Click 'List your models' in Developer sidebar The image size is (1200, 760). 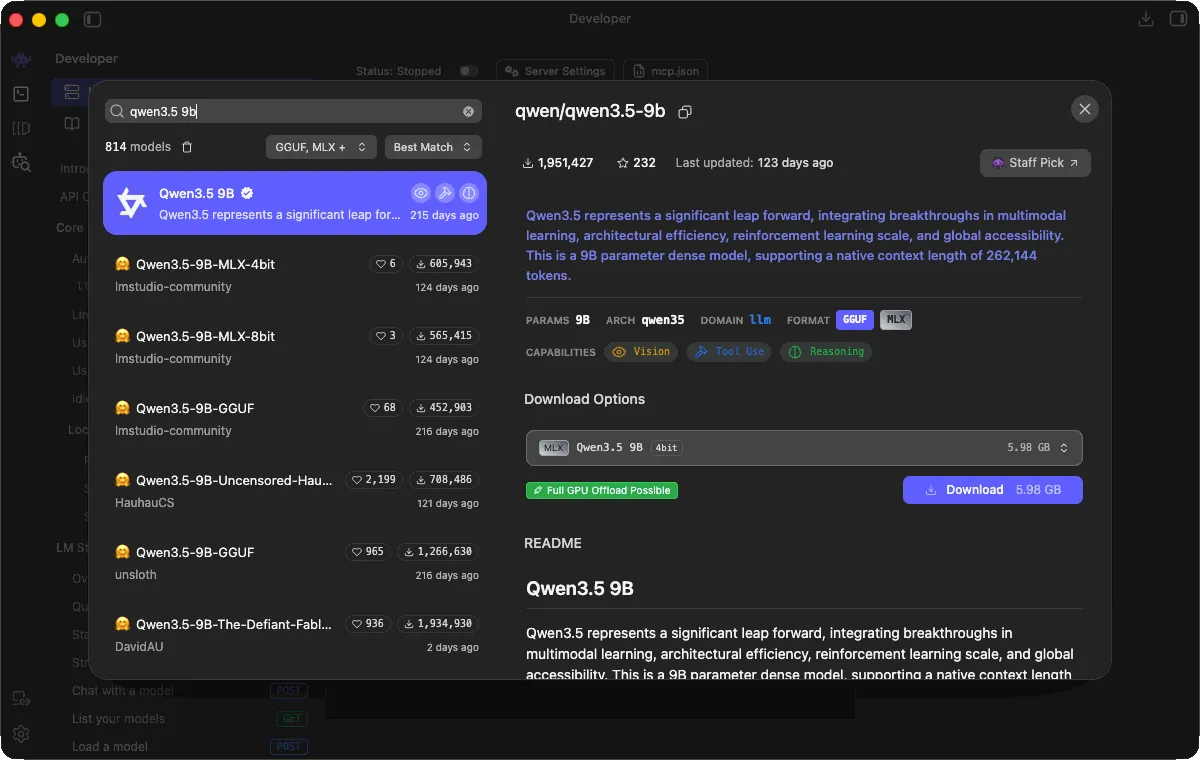118,719
